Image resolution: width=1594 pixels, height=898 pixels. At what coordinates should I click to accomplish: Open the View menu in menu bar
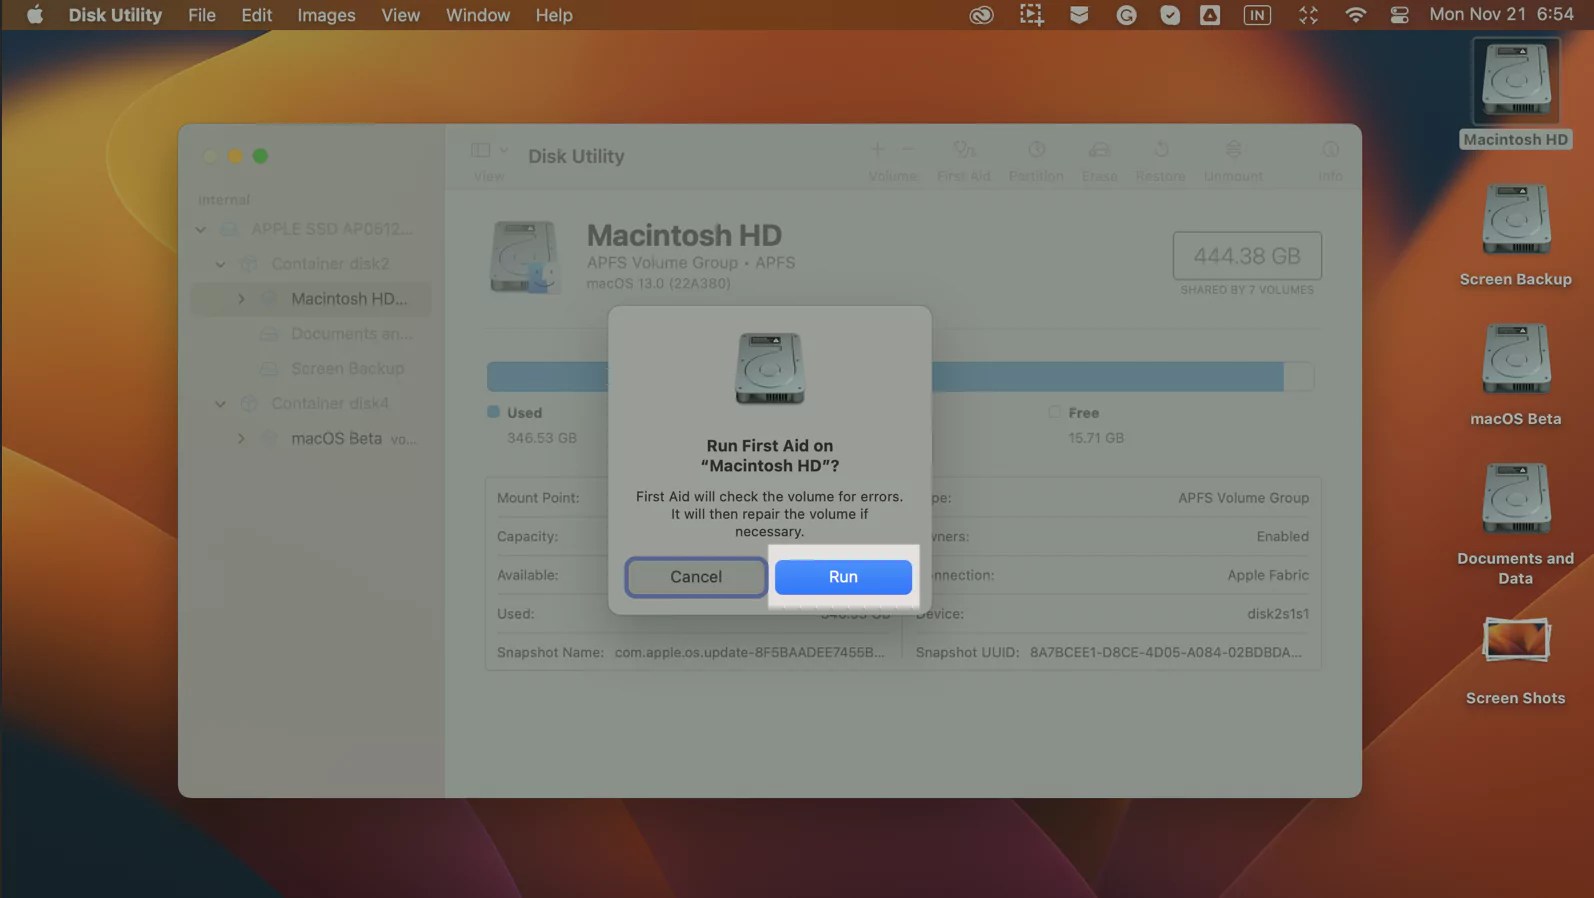400,15
